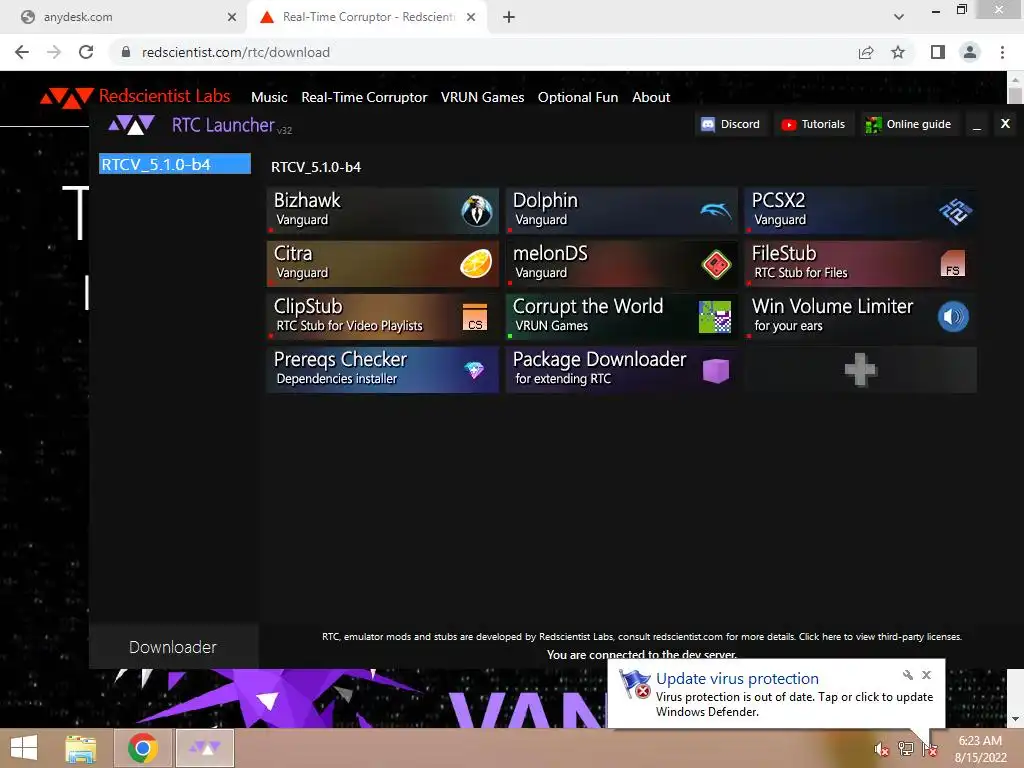Open the Online guide button
The width and height of the screenshot is (1024, 768).
909,124
